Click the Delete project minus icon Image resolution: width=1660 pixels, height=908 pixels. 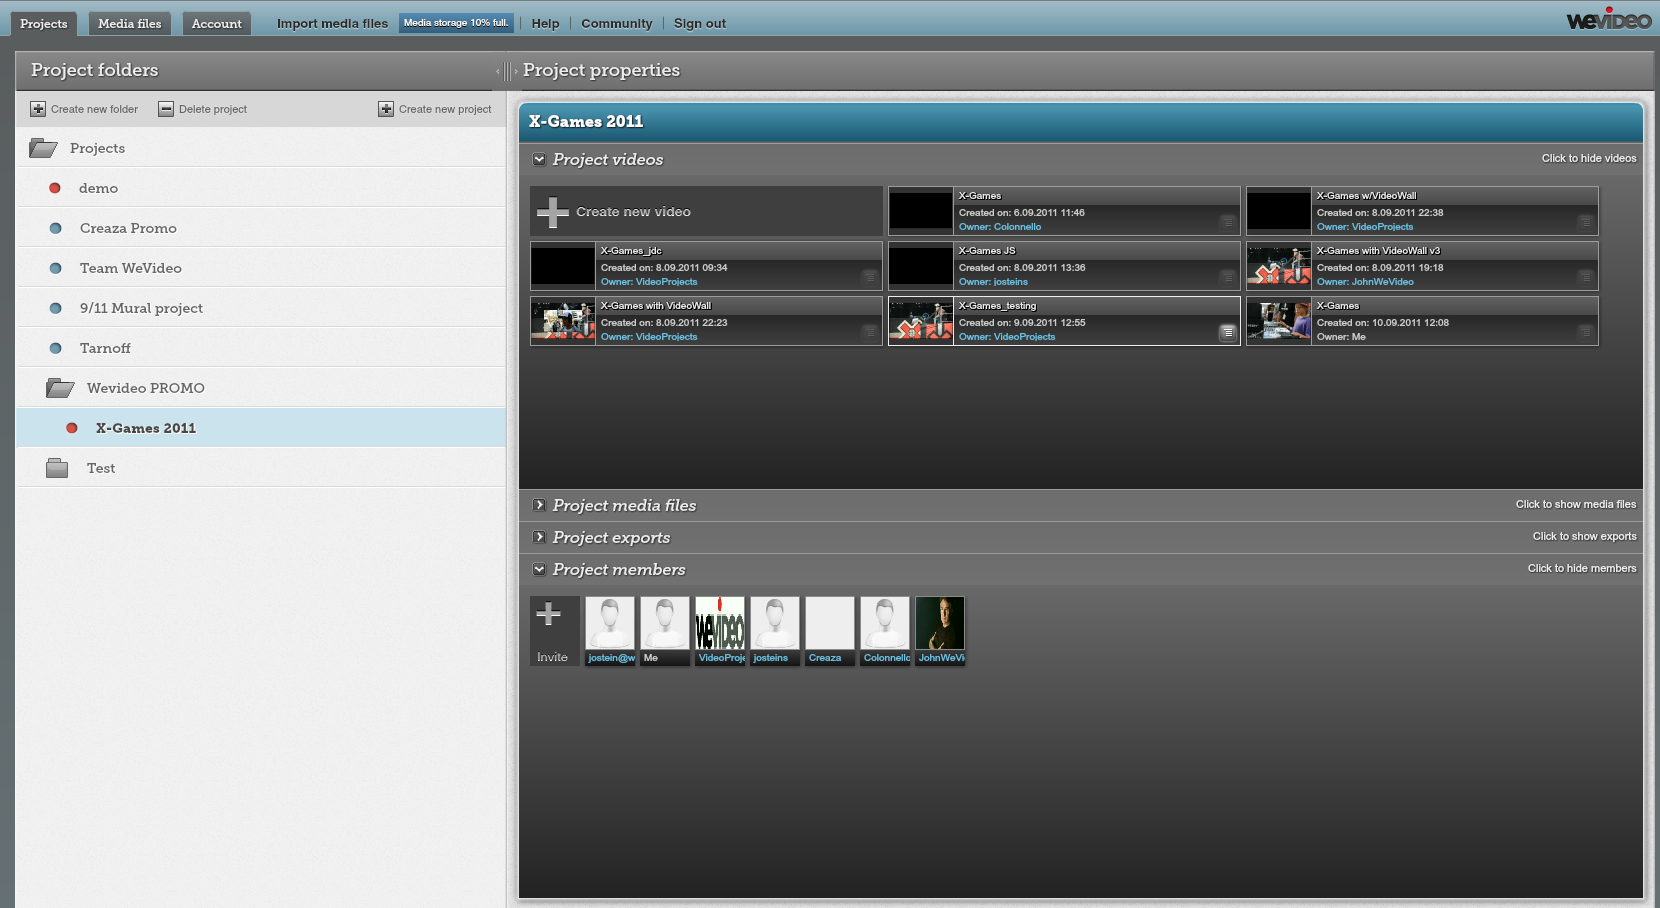(x=166, y=109)
